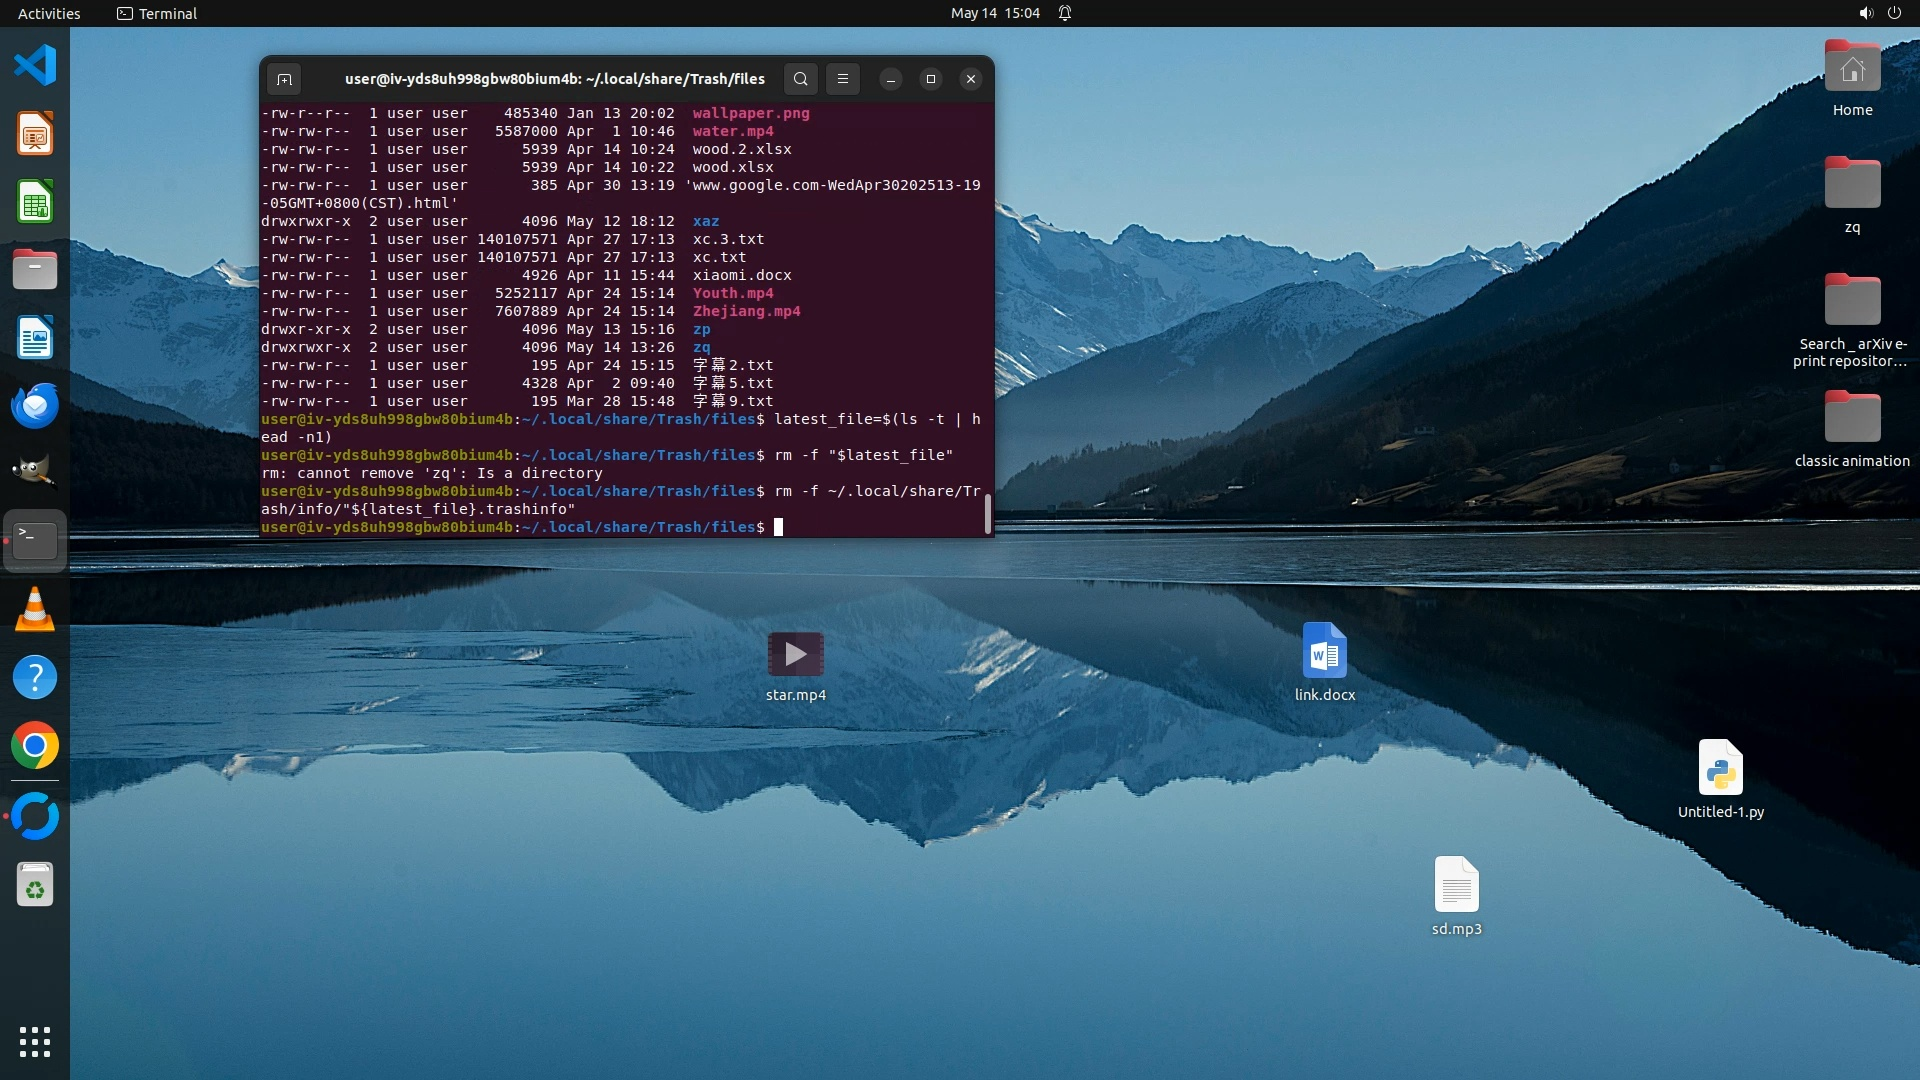Open Visual Studio Code from dock

[x=35, y=66]
